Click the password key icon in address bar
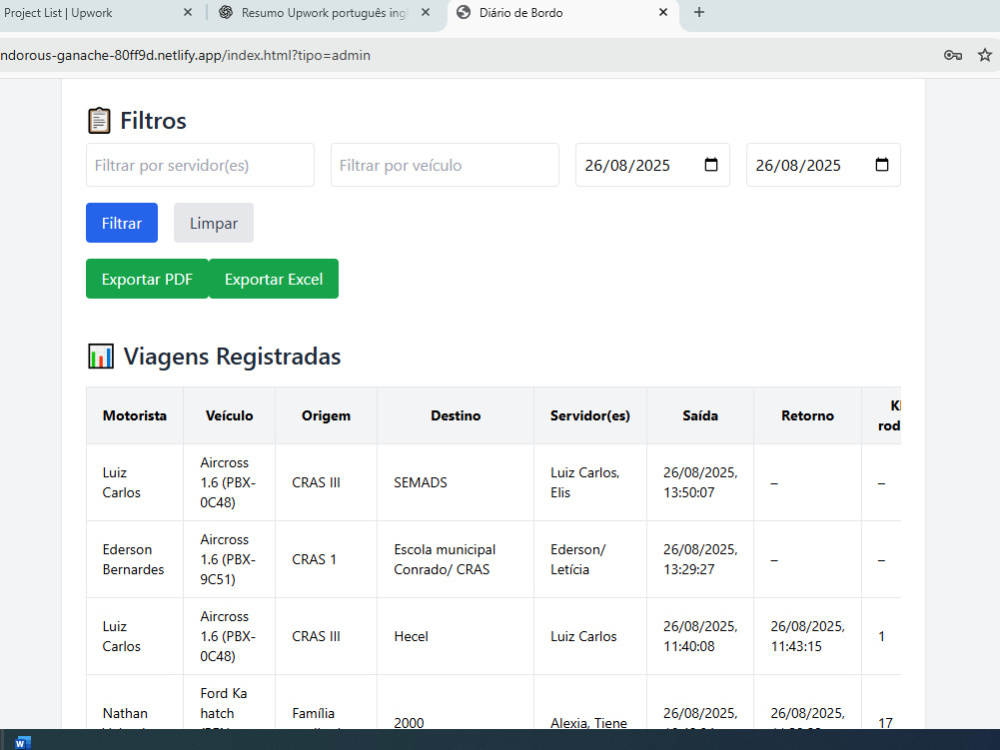This screenshot has width=1000, height=750. 952,55
